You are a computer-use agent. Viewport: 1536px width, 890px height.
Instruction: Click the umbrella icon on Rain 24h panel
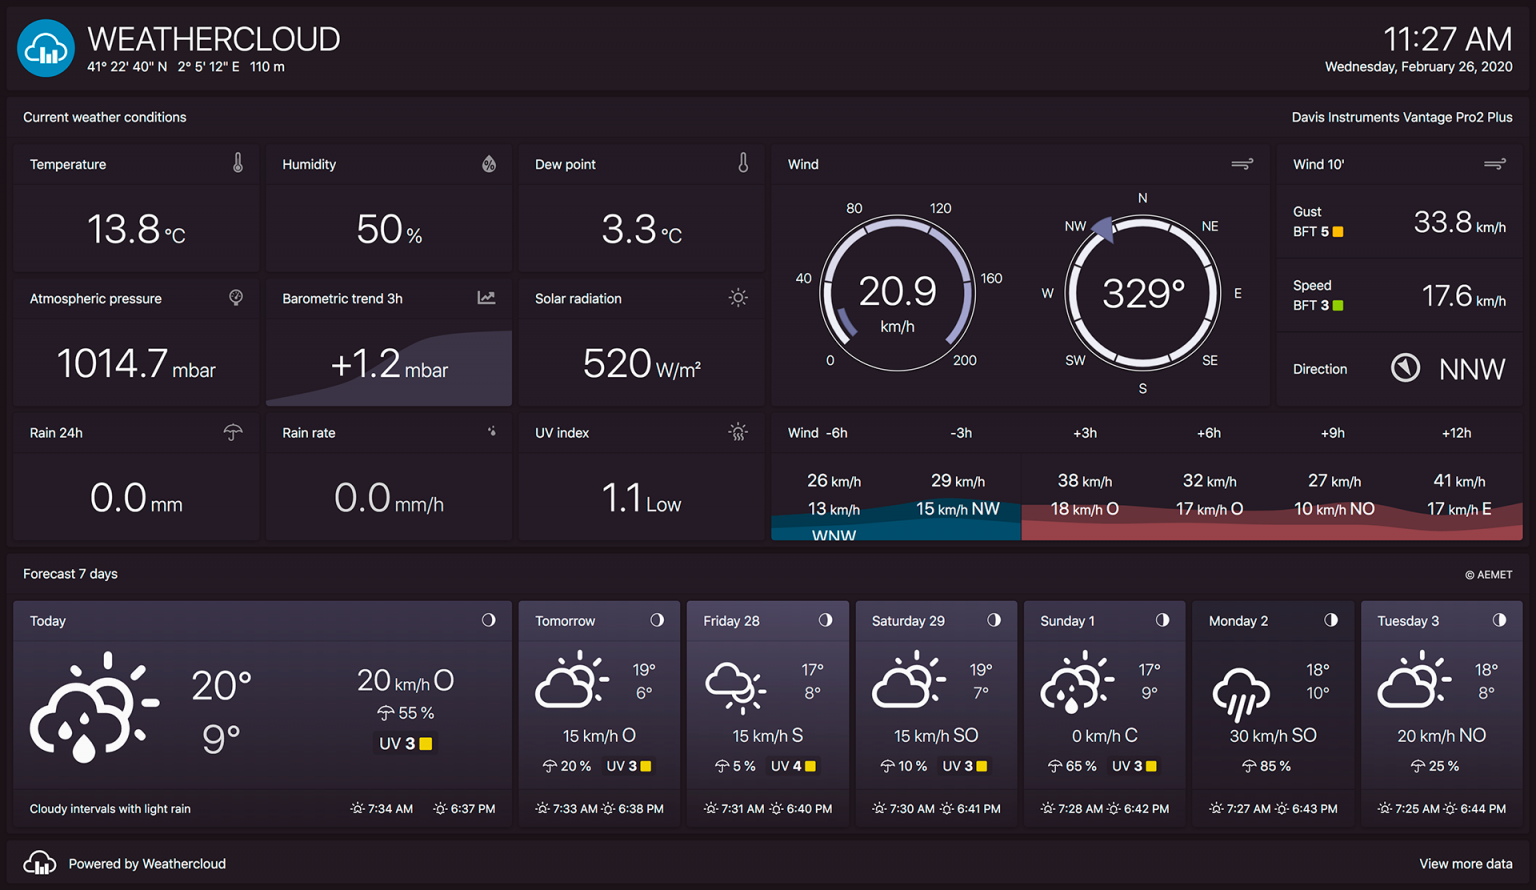232,432
